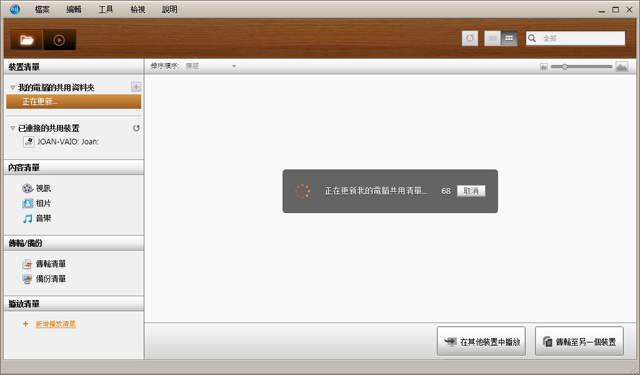Viewport: 640px width, 375px height.
Task: Refresh the connected shared devices list
Action: pyautogui.click(x=136, y=128)
